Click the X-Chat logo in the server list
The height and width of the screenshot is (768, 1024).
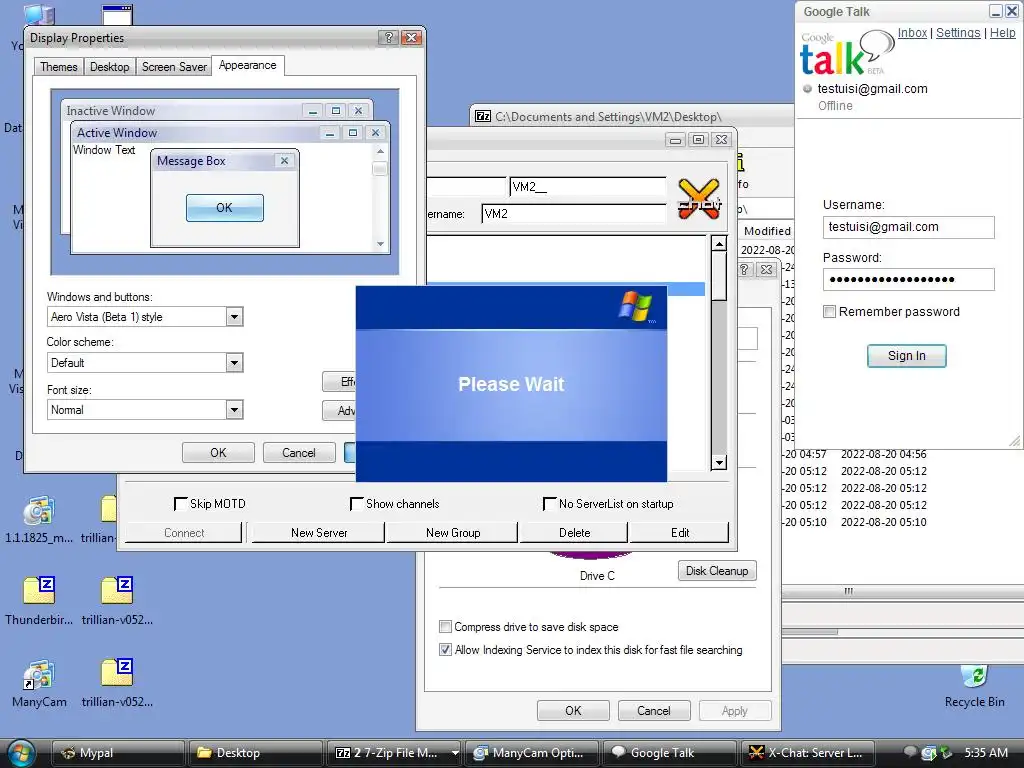click(699, 199)
